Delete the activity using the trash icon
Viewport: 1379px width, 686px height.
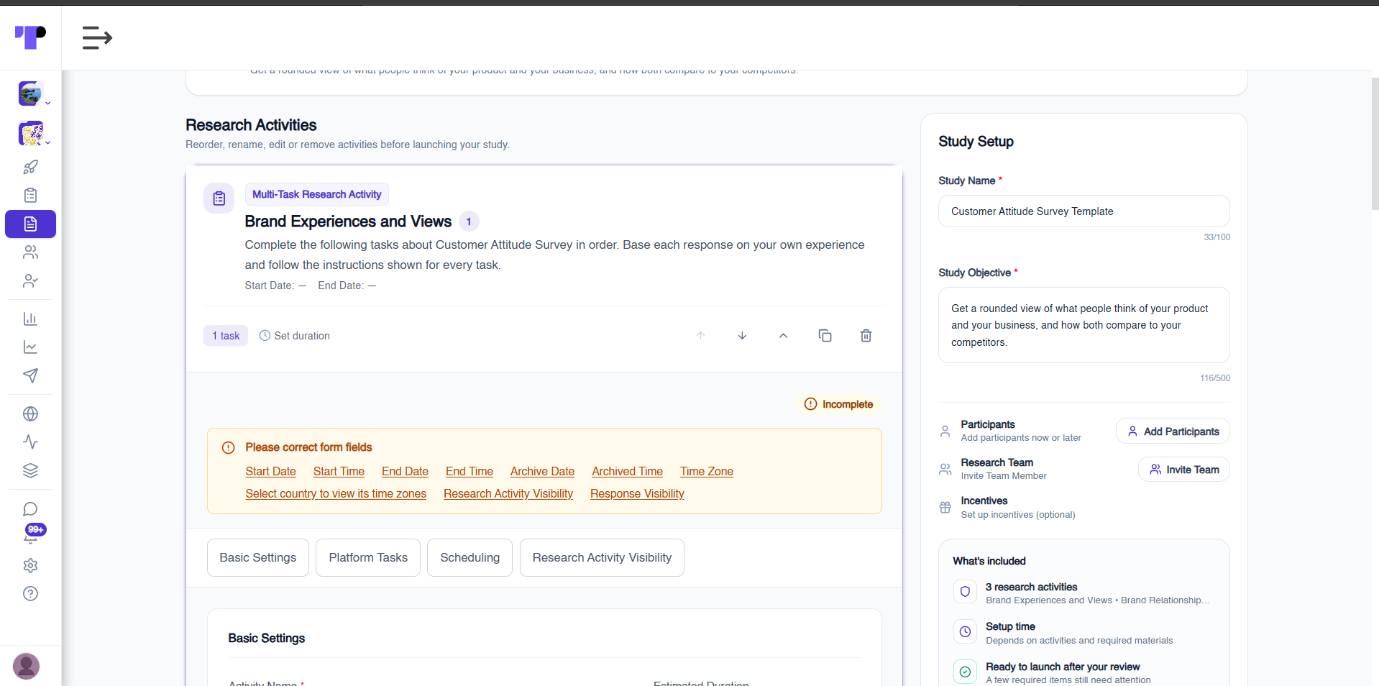866,336
